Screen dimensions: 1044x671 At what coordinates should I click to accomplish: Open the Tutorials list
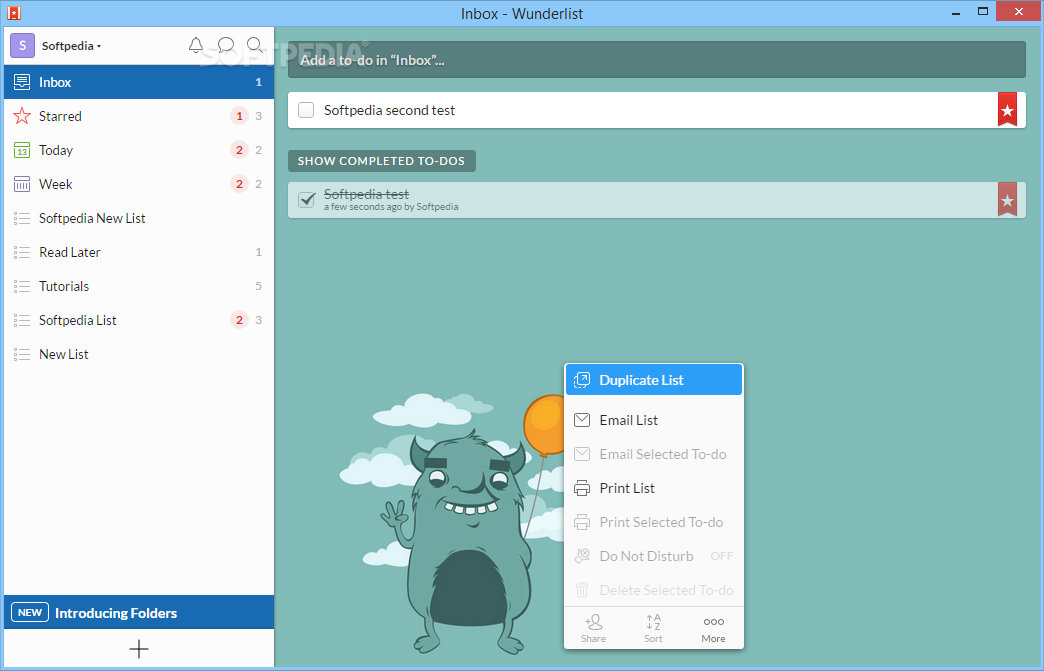point(139,286)
